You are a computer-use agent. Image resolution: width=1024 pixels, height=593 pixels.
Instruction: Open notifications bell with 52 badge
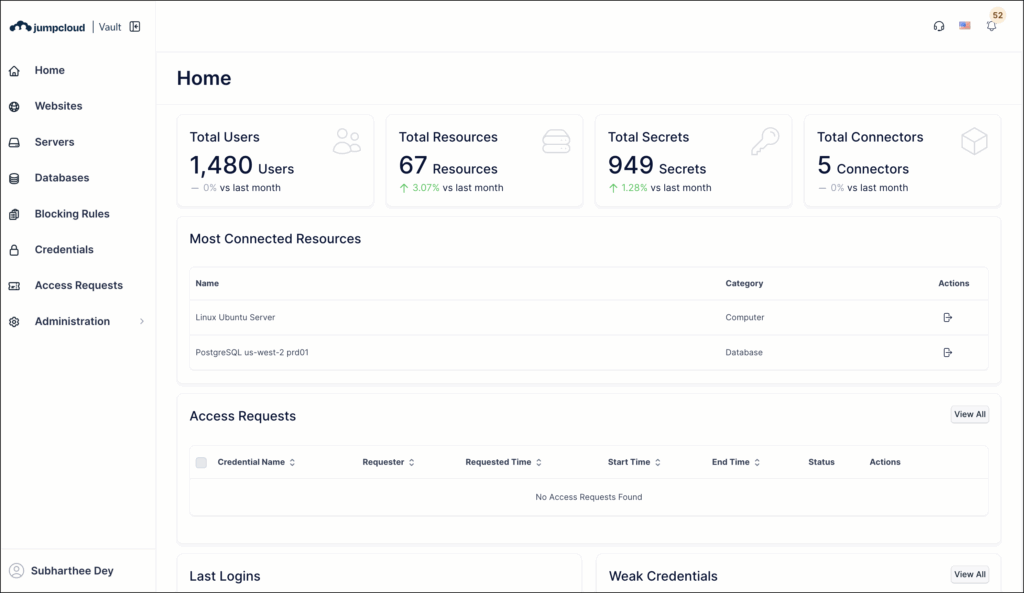click(992, 26)
